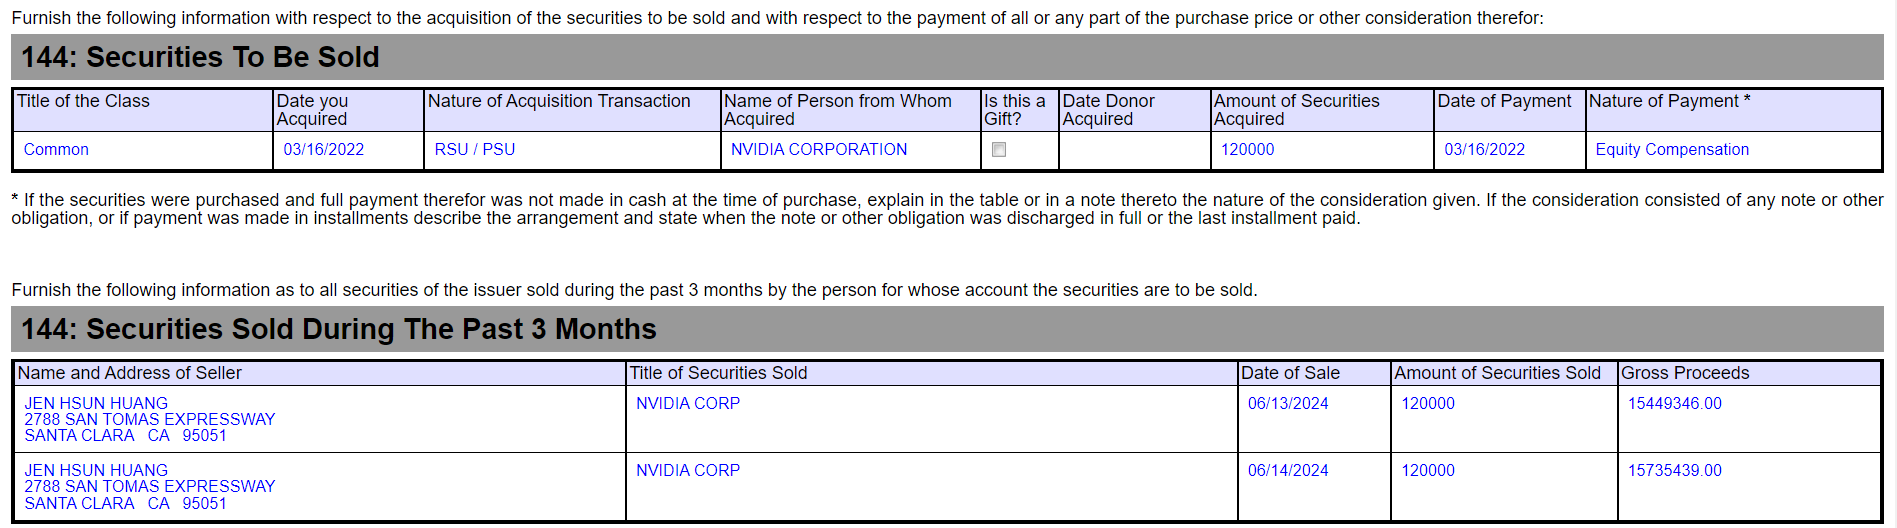The width and height of the screenshot is (1897, 528).
Task: Click gross proceeds value 15449346.00
Action: [x=1675, y=404]
